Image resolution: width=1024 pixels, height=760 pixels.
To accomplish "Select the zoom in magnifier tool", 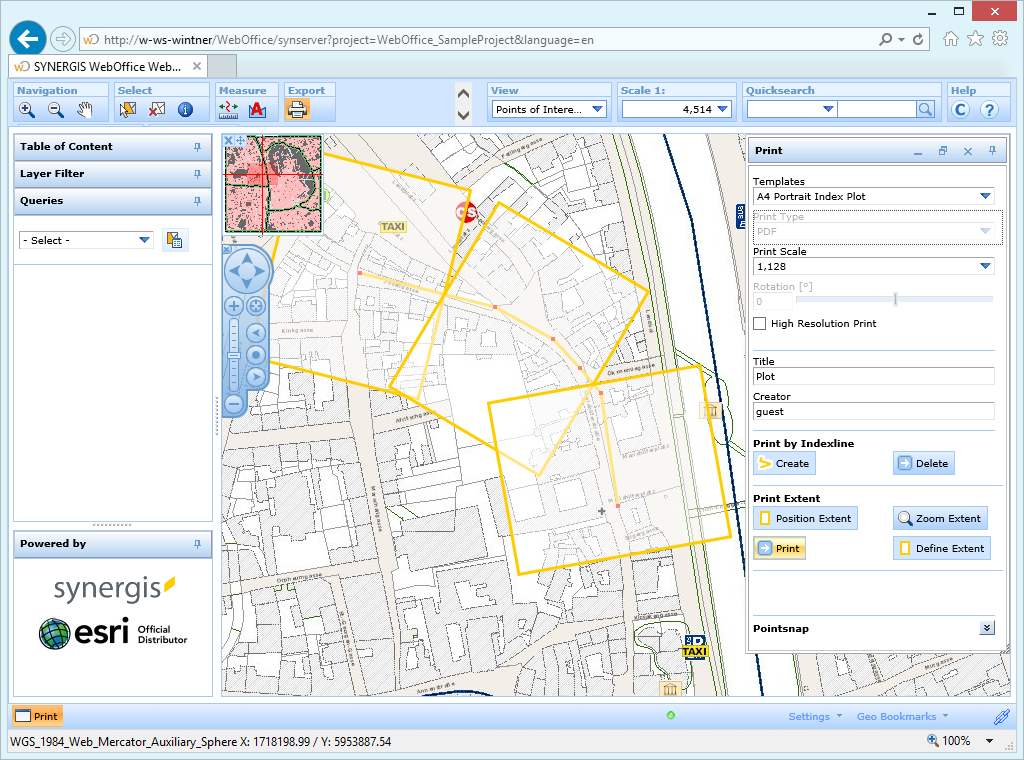I will [x=27, y=110].
